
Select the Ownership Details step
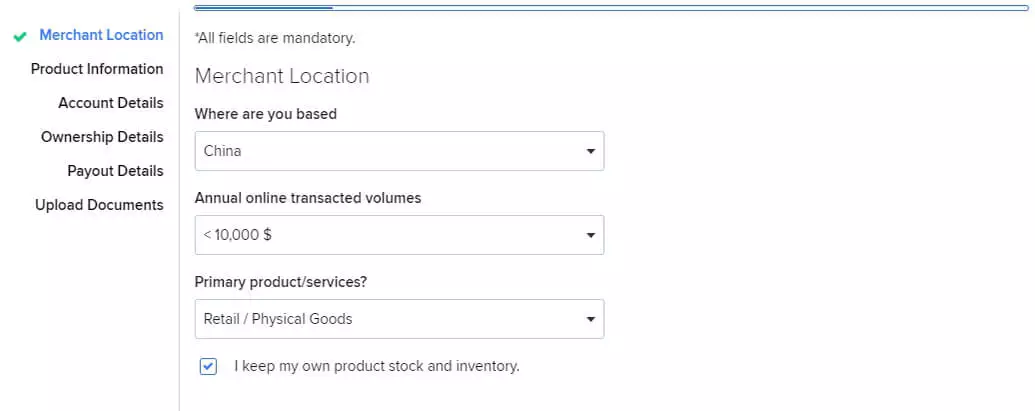(x=102, y=137)
